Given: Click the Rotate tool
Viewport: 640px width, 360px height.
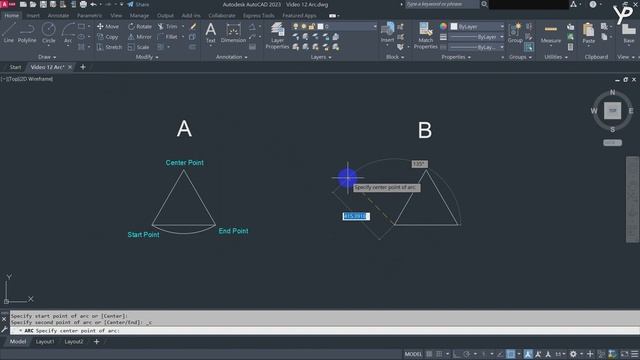Looking at the screenshot, I should [140, 27].
